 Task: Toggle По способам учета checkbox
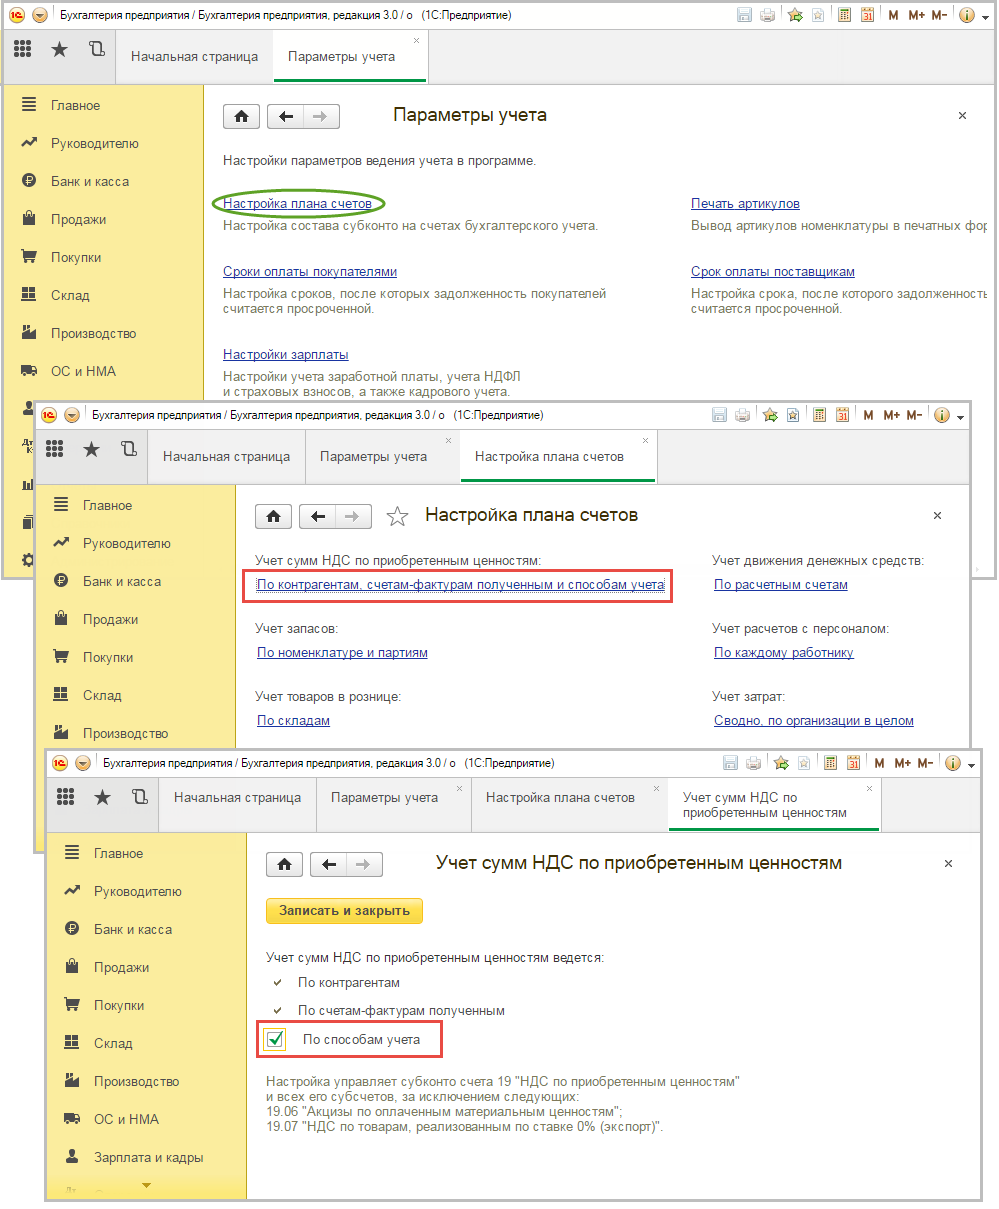(x=275, y=1040)
